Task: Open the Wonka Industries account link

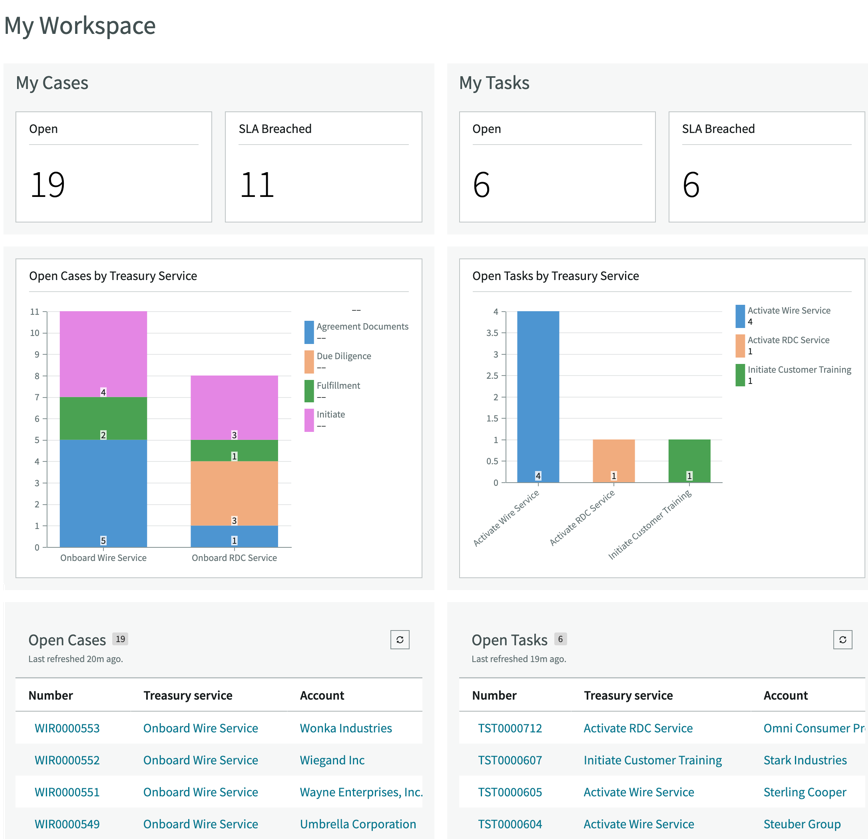Action: coord(345,728)
